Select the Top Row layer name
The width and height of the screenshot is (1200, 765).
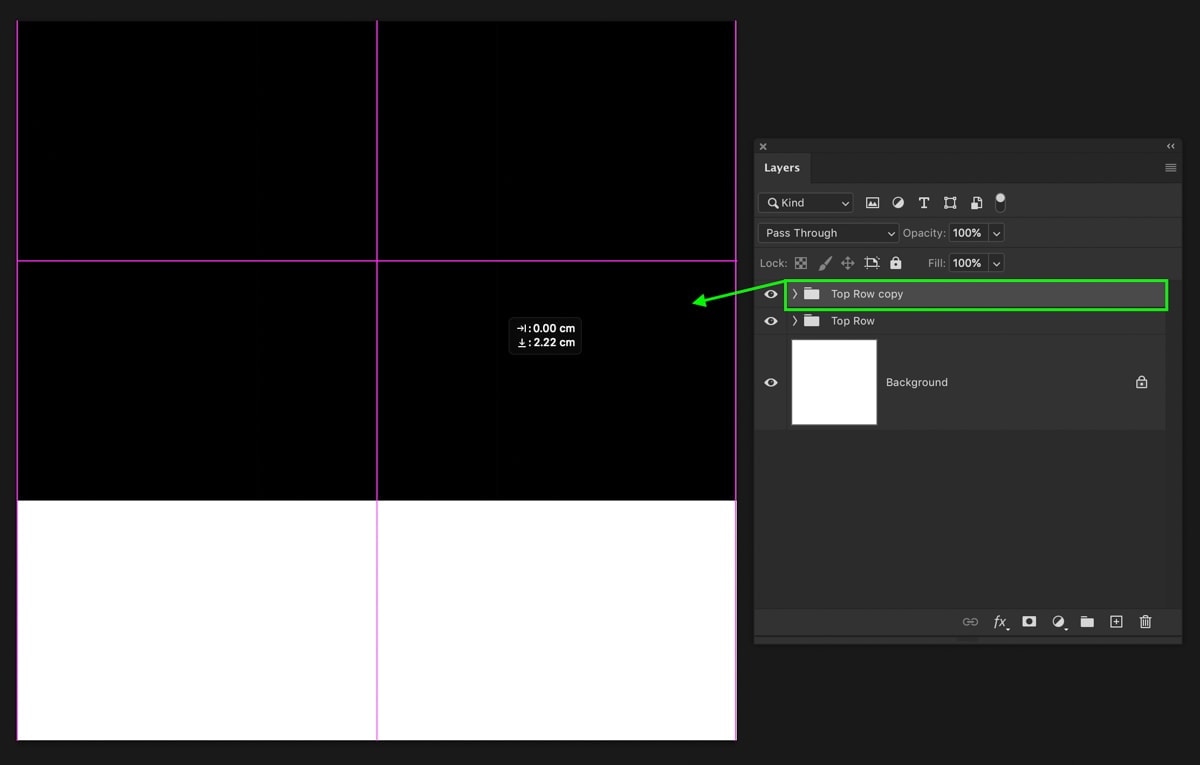[x=853, y=321]
